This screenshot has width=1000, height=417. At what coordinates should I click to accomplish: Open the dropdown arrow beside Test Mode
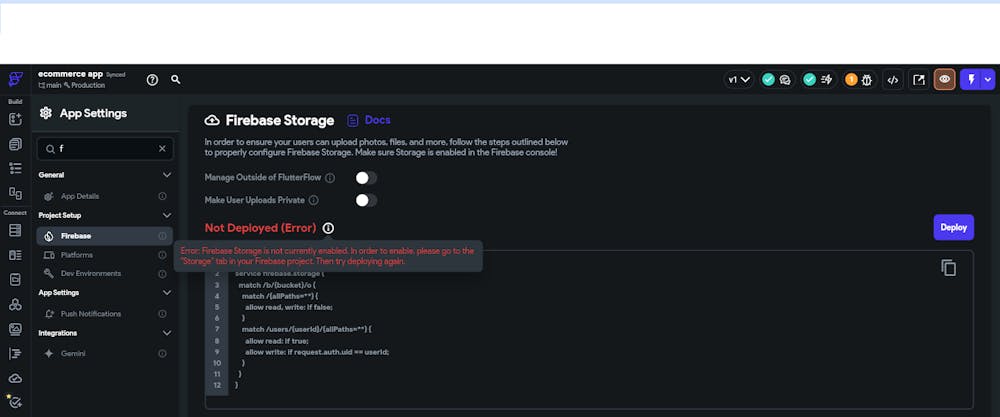tap(989, 80)
